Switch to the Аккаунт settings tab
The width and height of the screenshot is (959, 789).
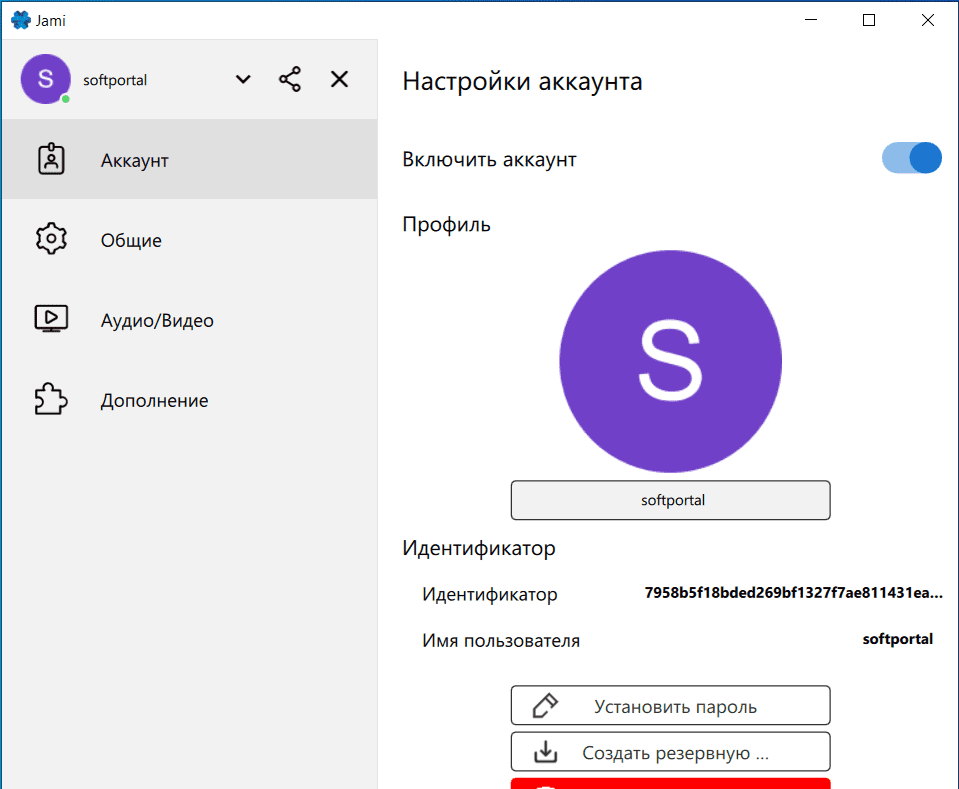coord(190,159)
